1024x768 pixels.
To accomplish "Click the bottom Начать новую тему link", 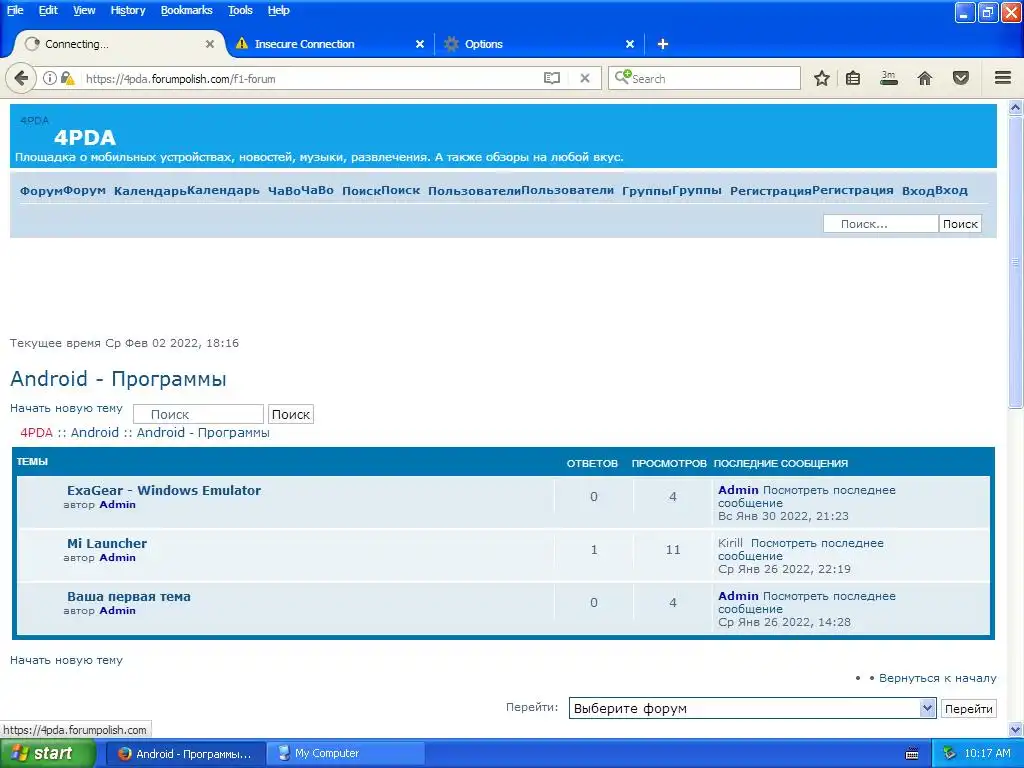I will [66, 660].
